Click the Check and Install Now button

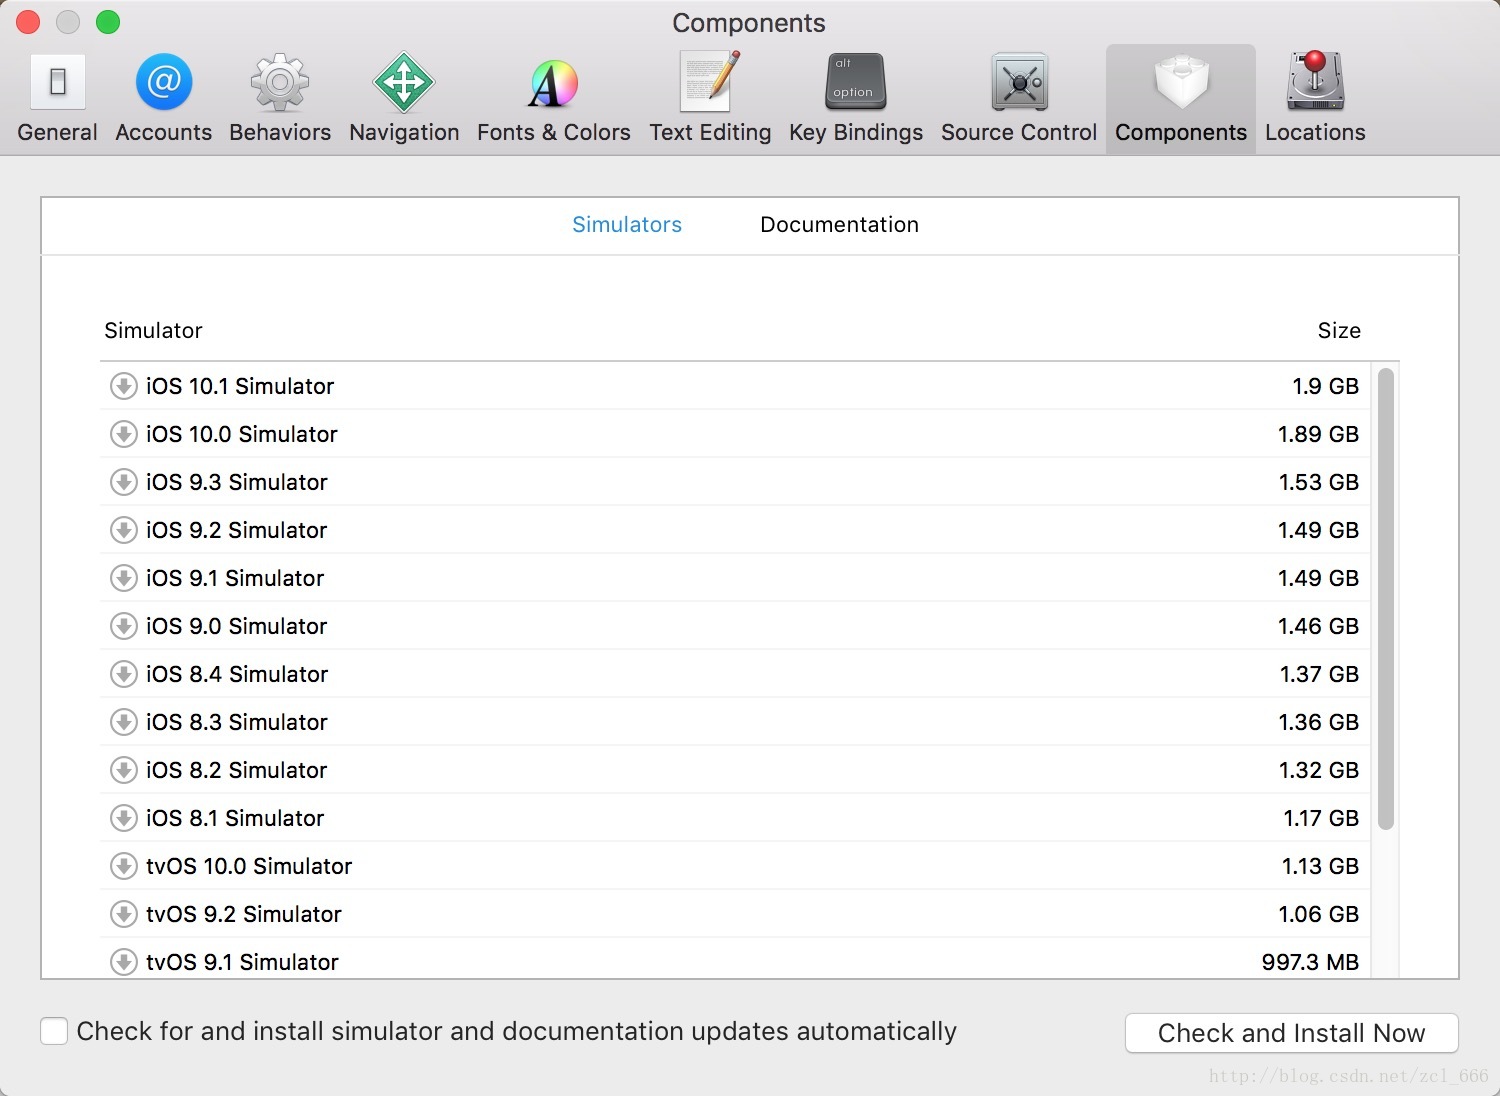coord(1291,1033)
